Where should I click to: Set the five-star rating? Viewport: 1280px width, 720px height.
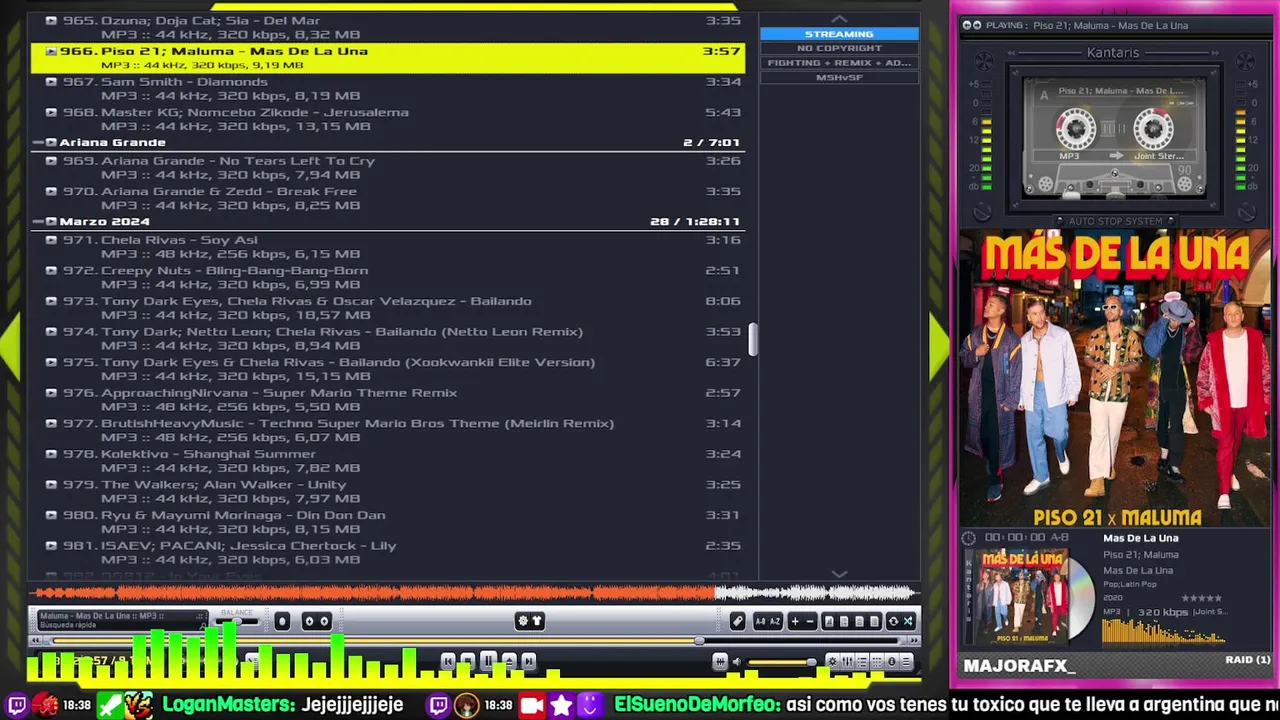tap(1201, 598)
